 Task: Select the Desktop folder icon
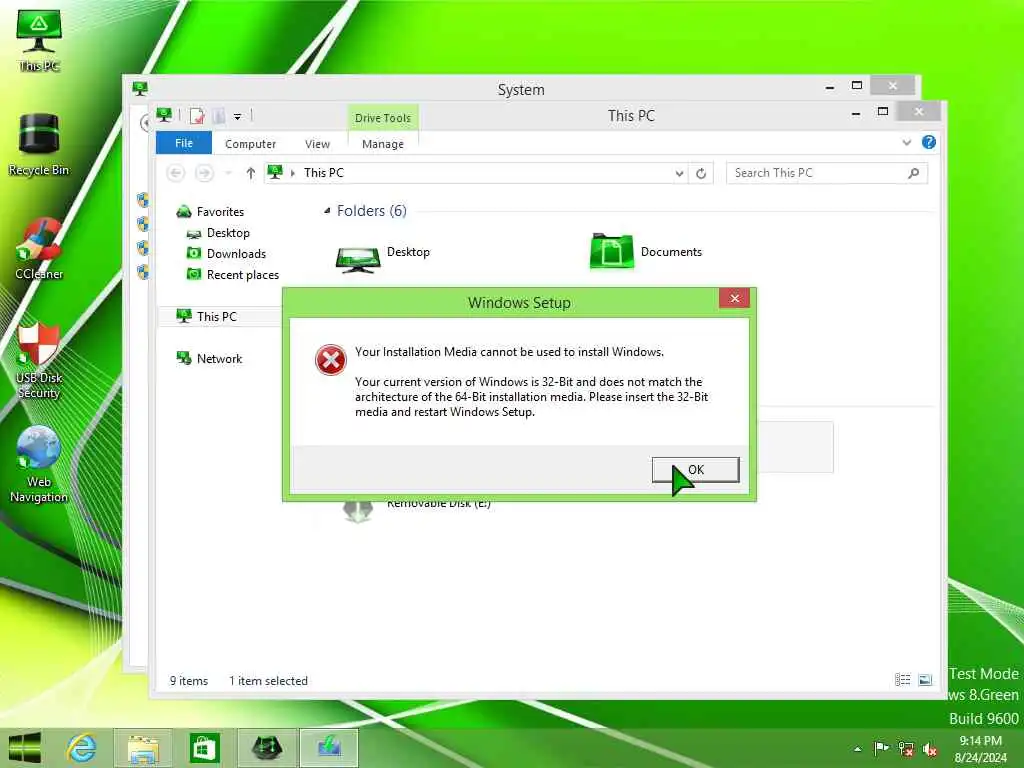click(x=357, y=259)
